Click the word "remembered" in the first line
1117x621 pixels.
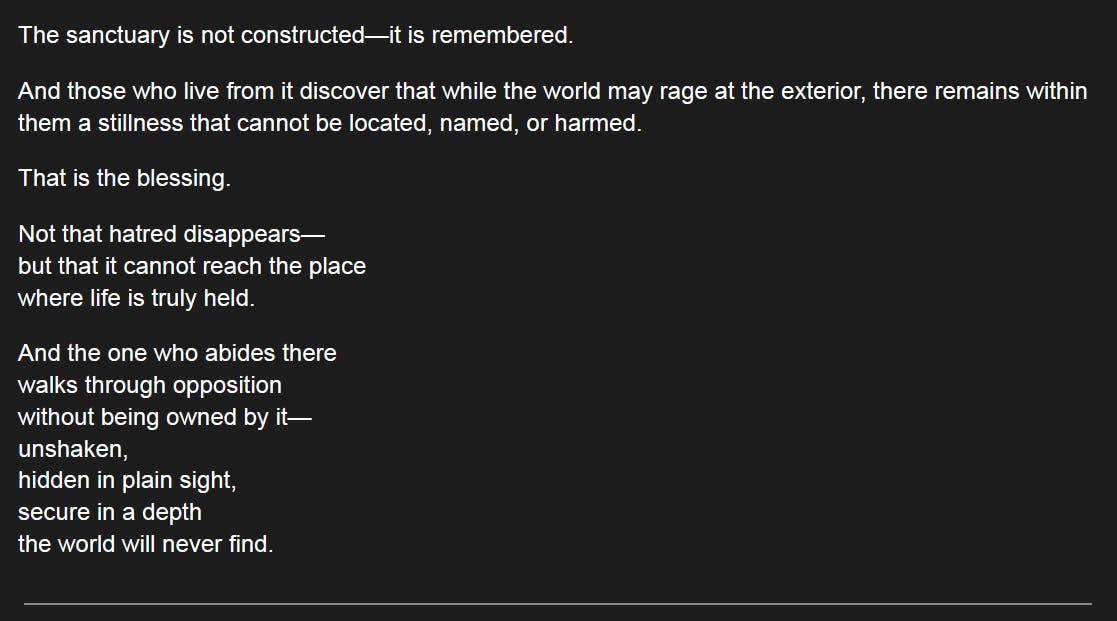coord(511,35)
